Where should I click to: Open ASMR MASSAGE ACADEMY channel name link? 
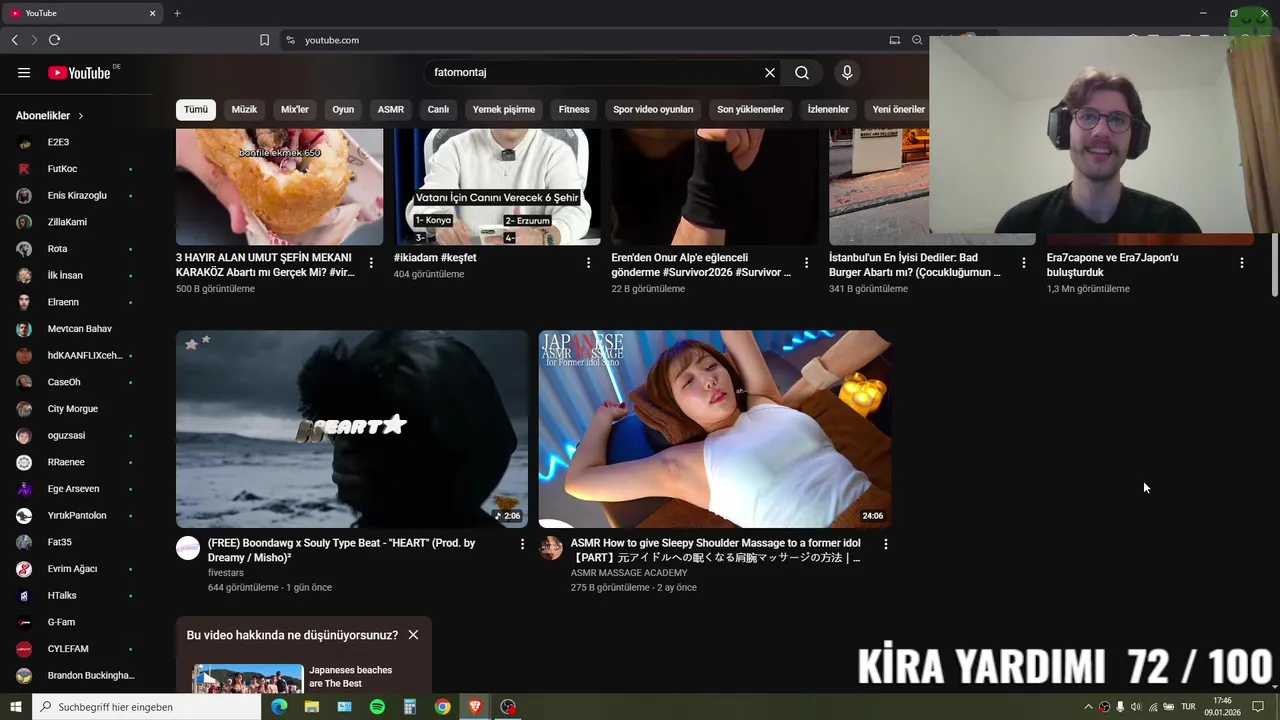[629, 573]
